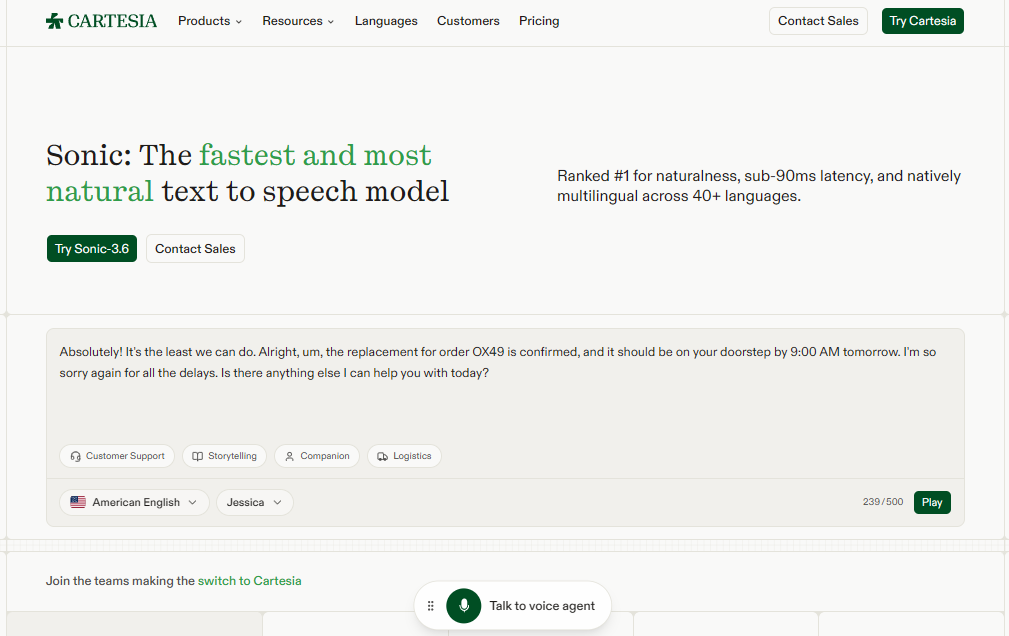Click the headset icon on Customer Support chip
Screen dimensions: 1009x636
pos(75,456)
